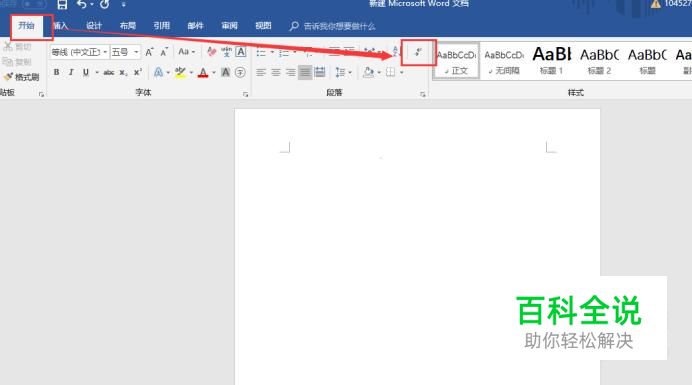Image resolution: width=692 pixels, height=385 pixels.
Task: Apply the 标题 2 heading style
Action: tap(599, 61)
